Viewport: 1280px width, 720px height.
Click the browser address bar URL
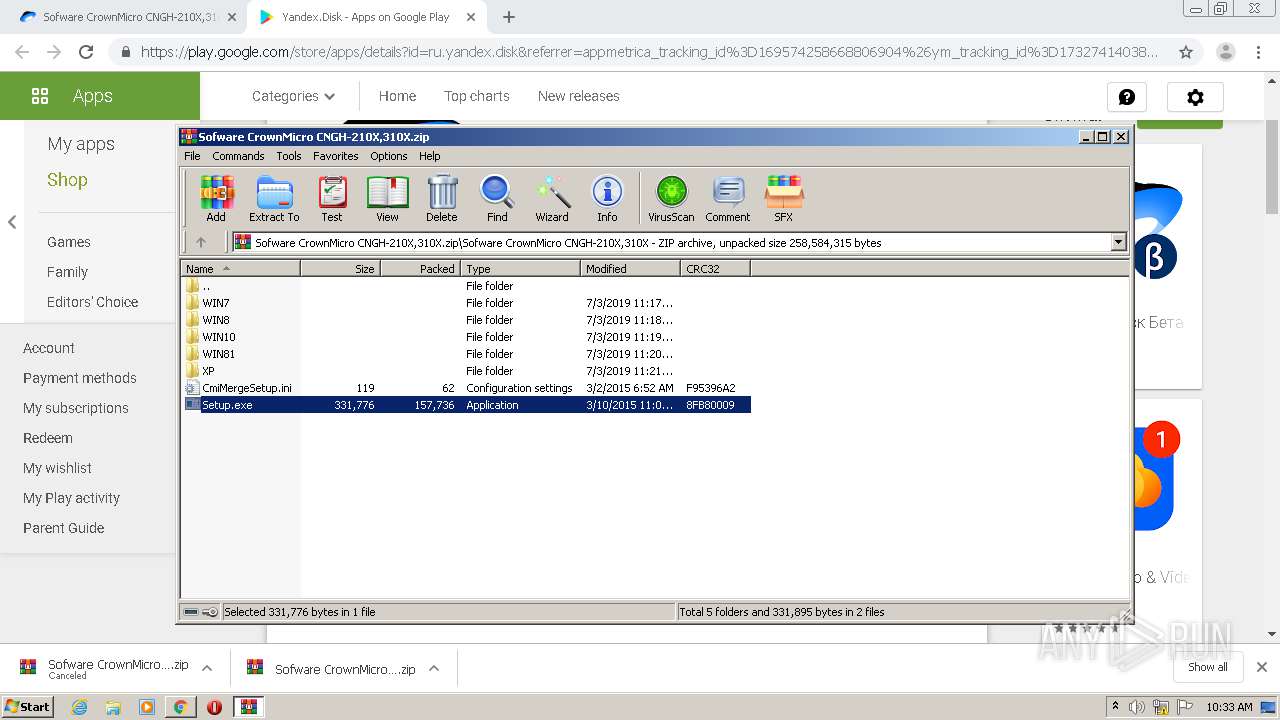[x=649, y=52]
